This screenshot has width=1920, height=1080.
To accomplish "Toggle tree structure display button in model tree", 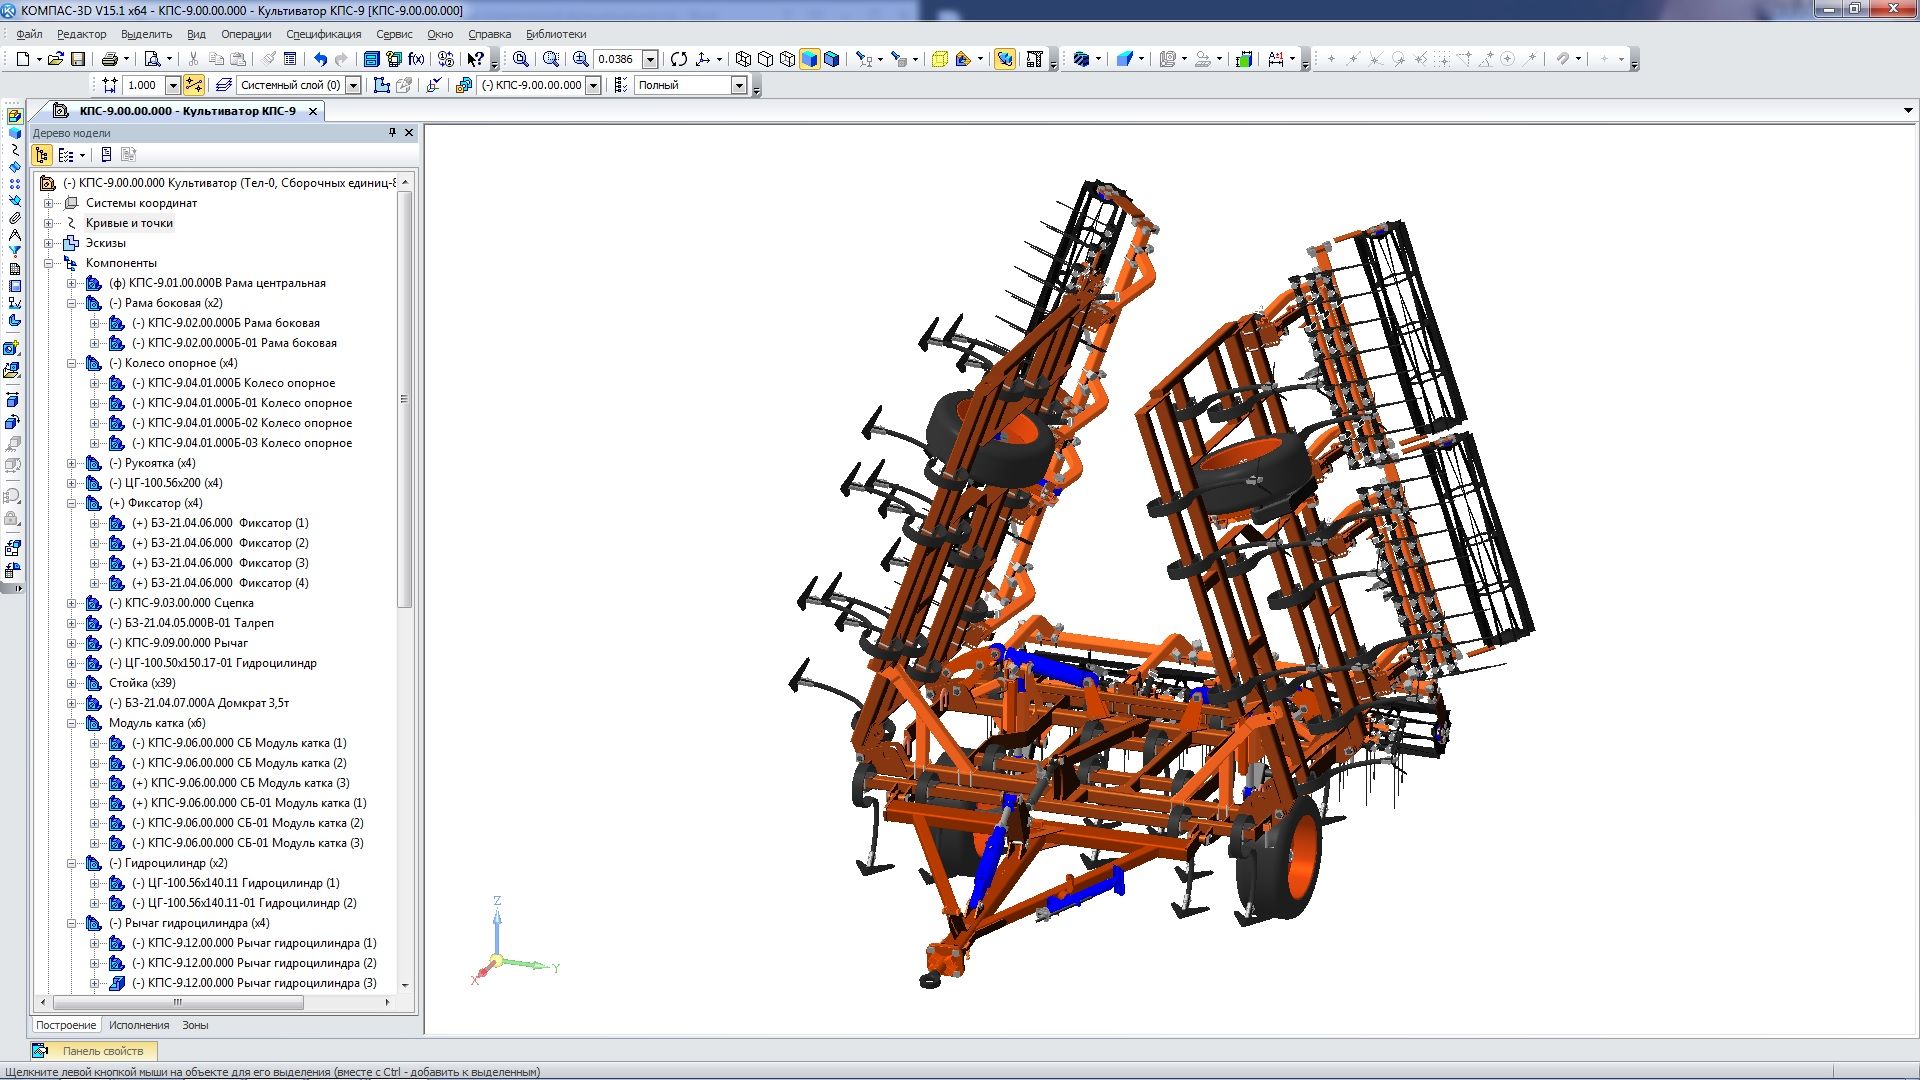I will [41, 155].
